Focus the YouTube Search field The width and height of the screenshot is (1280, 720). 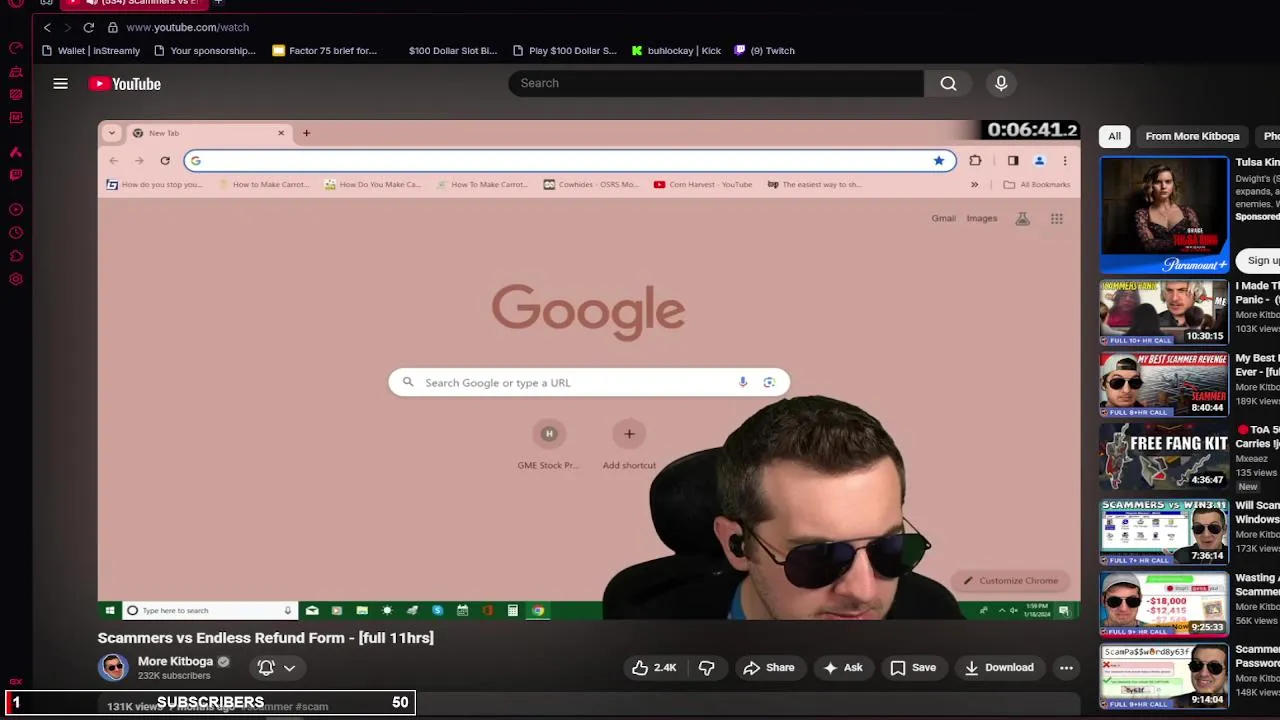tap(716, 83)
